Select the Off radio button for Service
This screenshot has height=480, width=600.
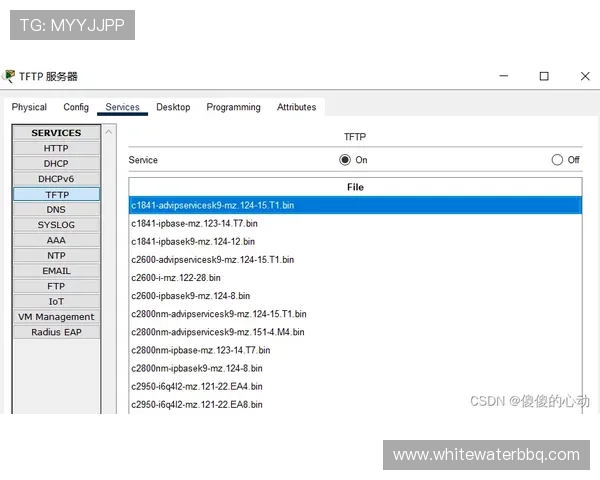click(x=557, y=160)
